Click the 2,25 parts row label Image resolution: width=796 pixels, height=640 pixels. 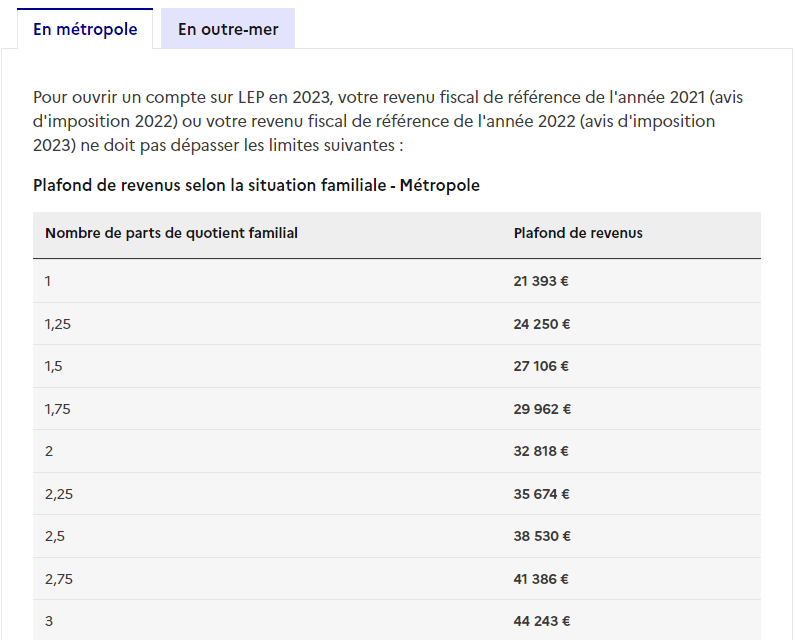(56, 494)
